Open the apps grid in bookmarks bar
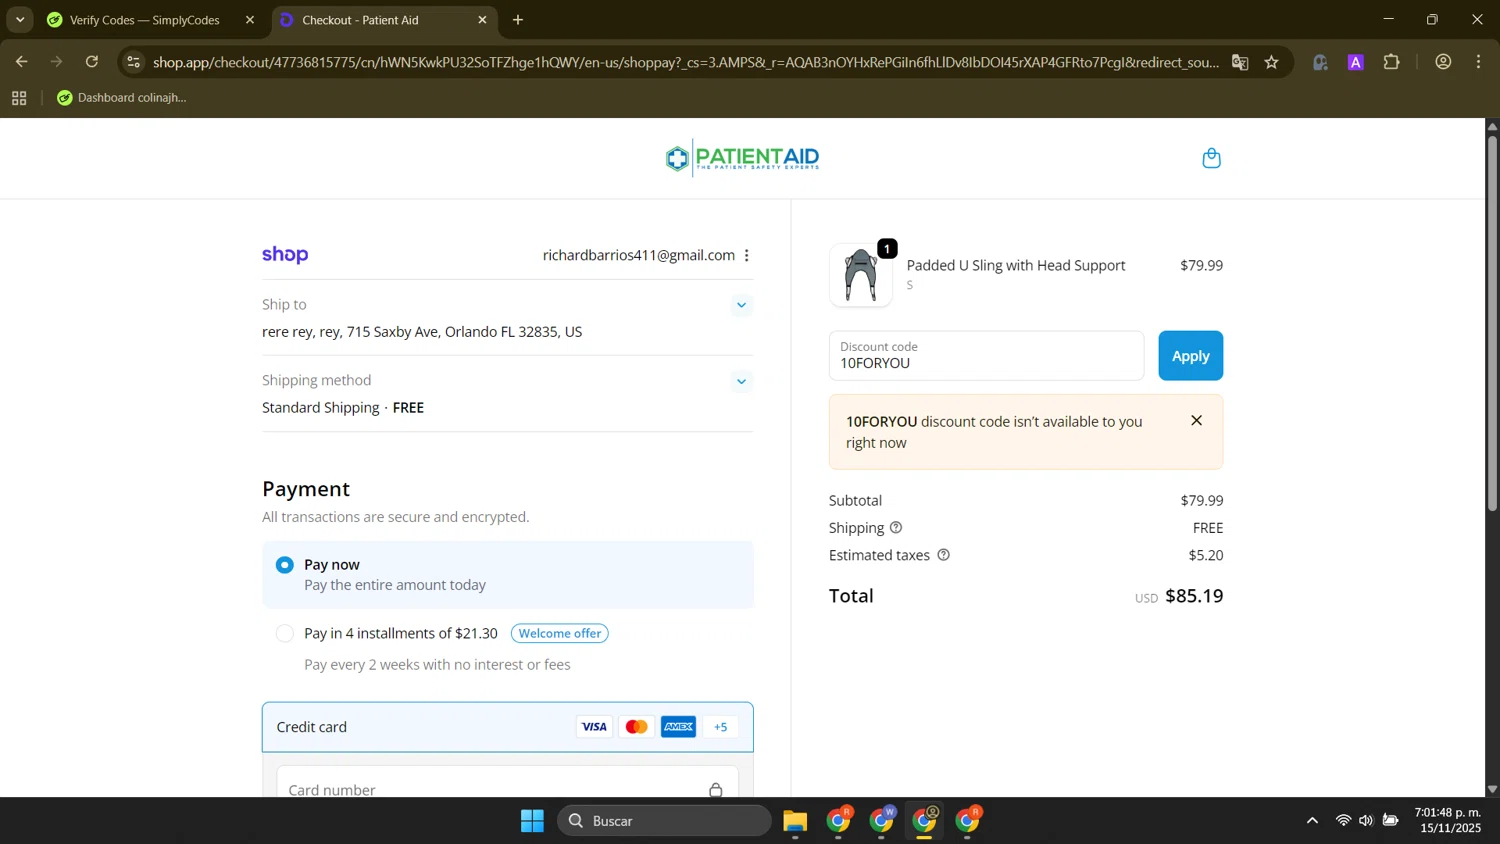The height and width of the screenshot is (844, 1500). point(19,98)
